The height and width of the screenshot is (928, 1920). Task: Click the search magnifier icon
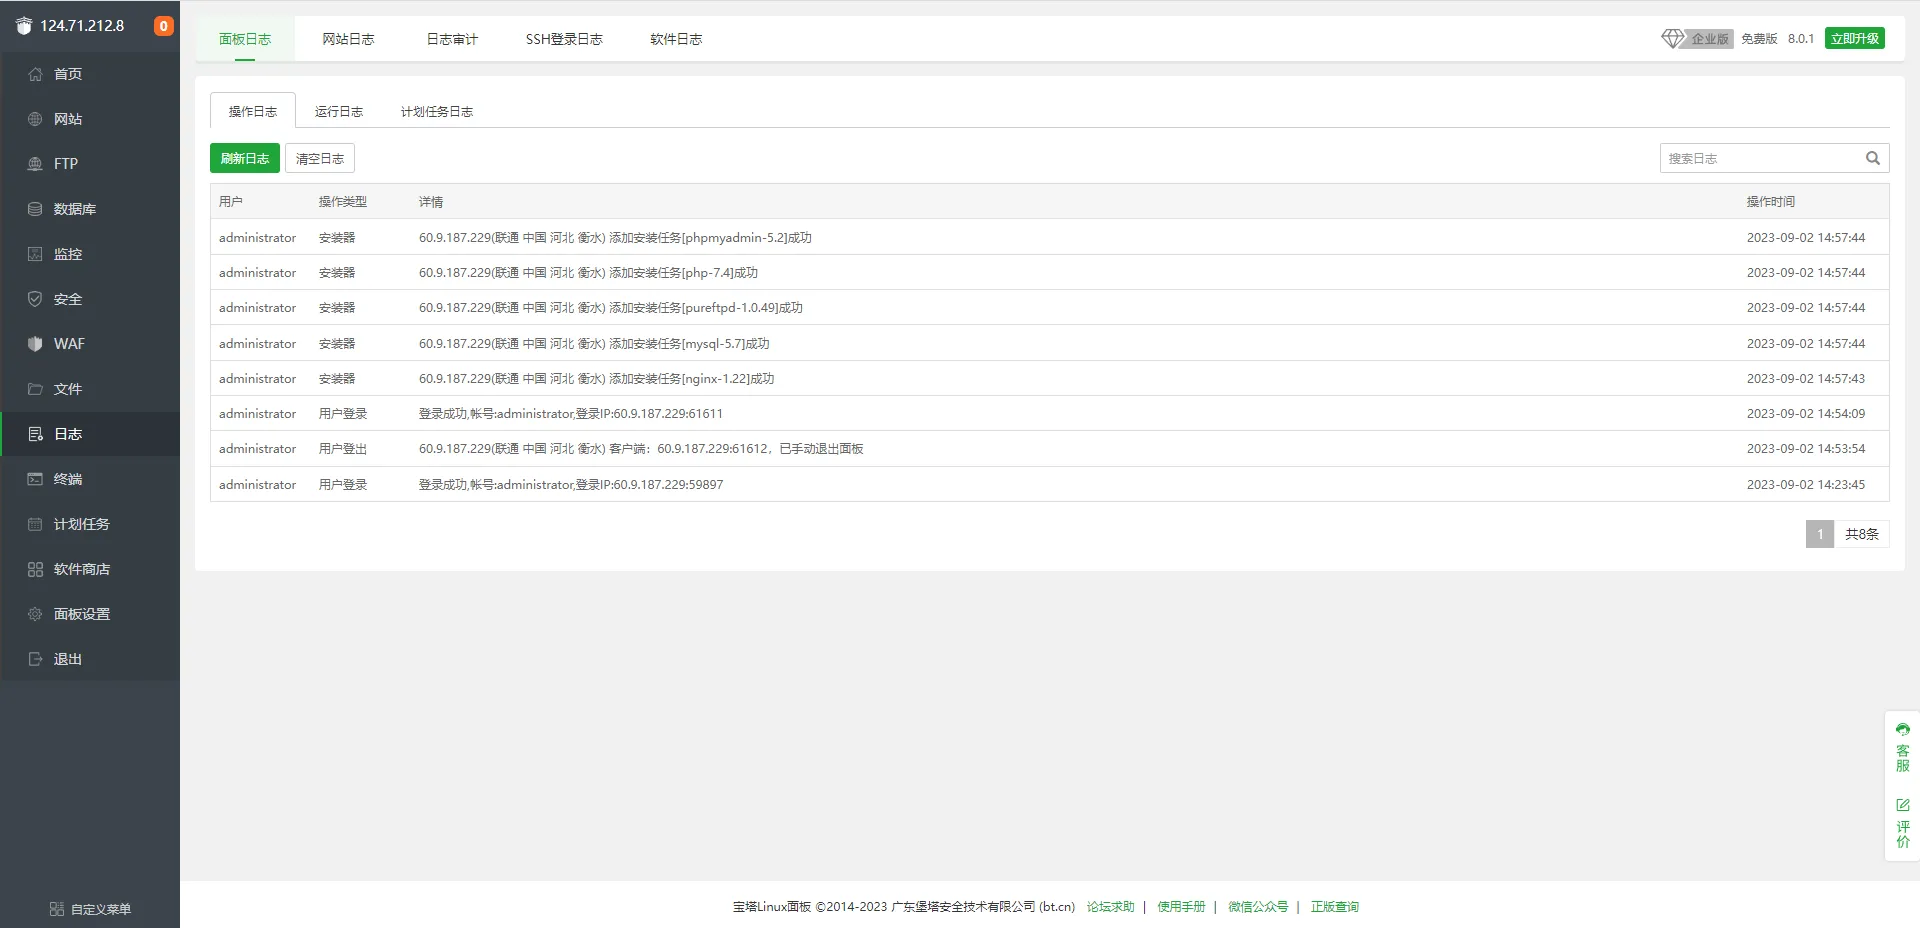point(1873,158)
